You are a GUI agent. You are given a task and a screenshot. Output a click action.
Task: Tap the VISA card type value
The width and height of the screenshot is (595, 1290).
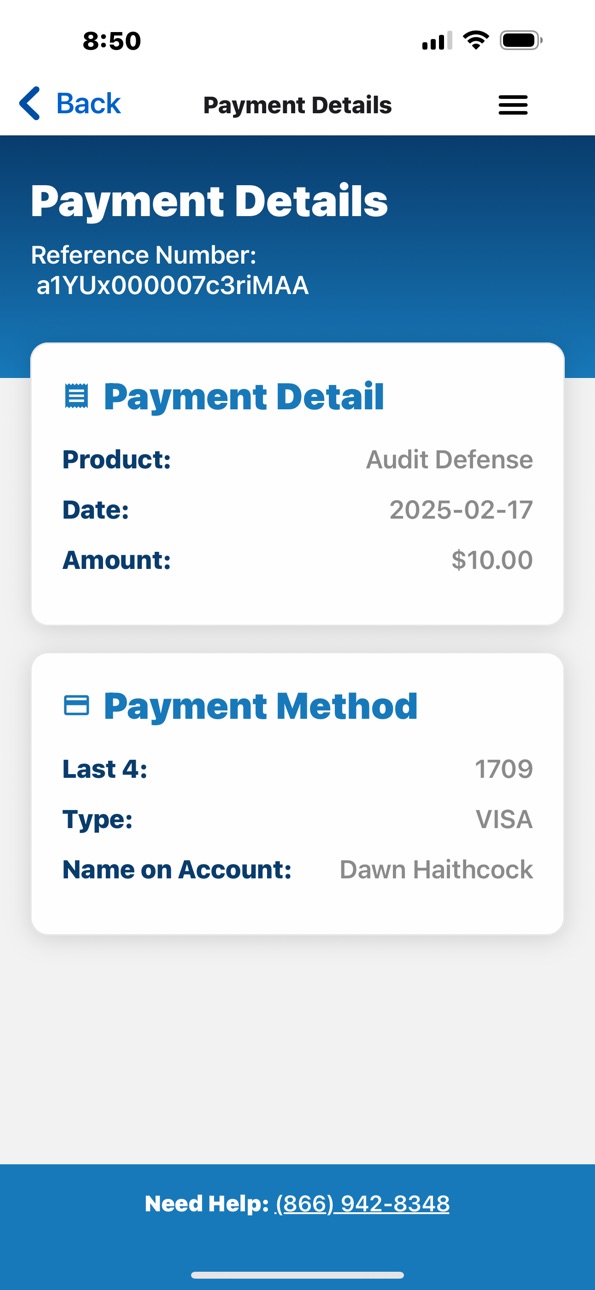[x=504, y=820]
